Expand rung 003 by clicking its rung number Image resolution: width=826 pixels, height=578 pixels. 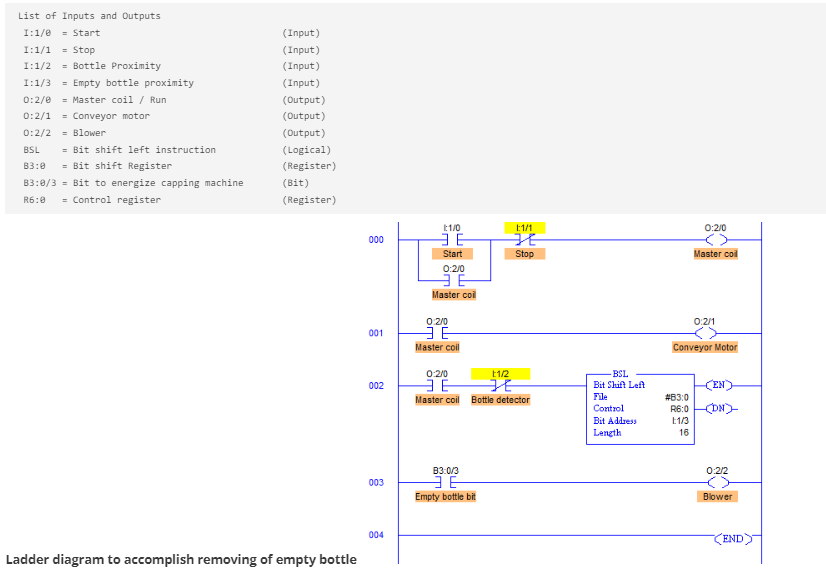point(377,481)
